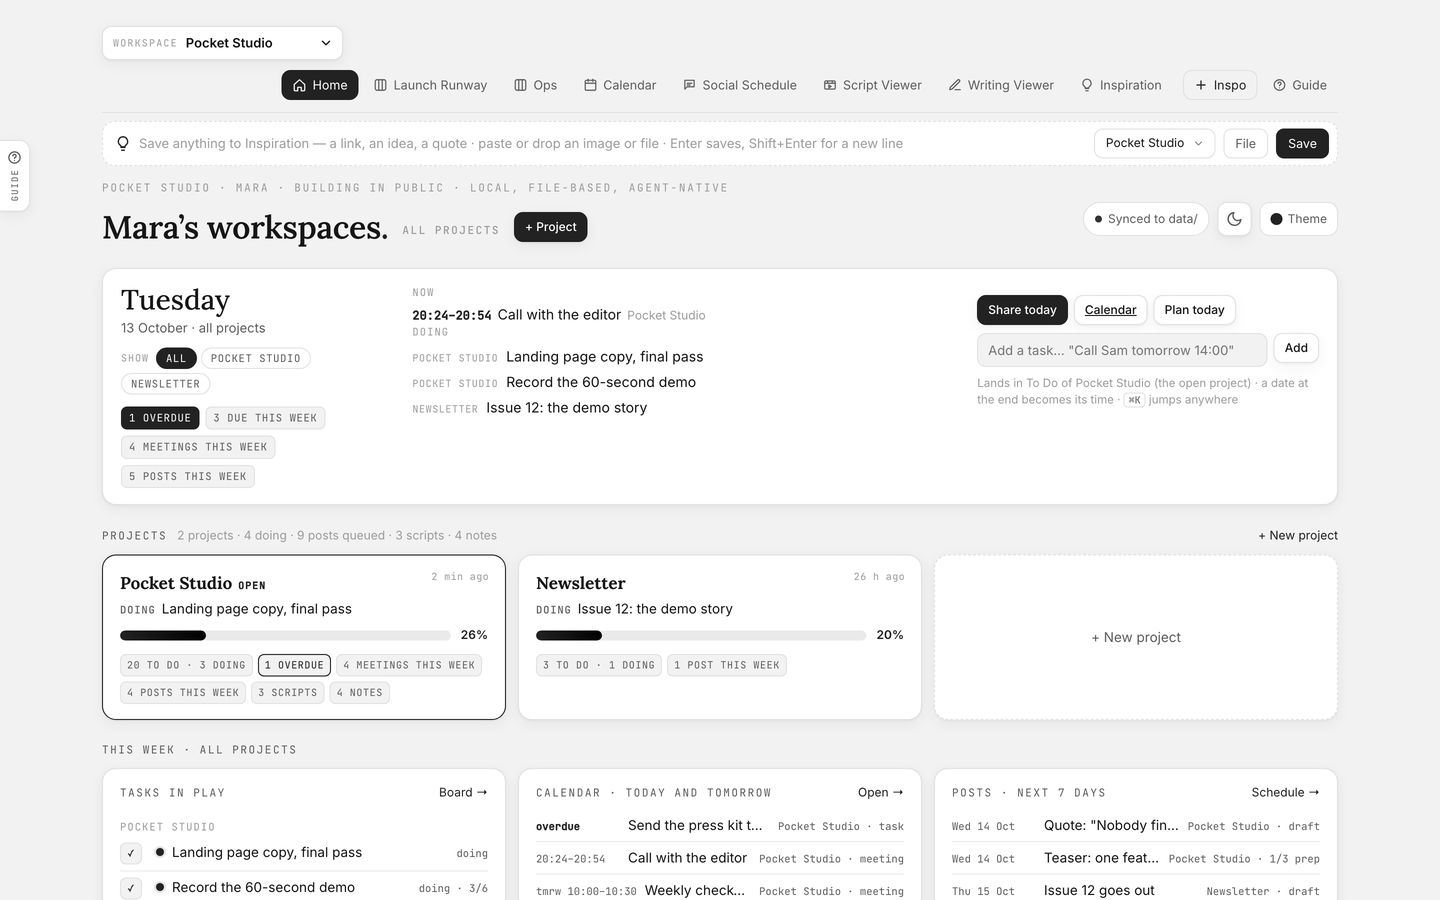This screenshot has height=900, width=1440.
Task: Open the Theme picker
Action: click(1298, 219)
